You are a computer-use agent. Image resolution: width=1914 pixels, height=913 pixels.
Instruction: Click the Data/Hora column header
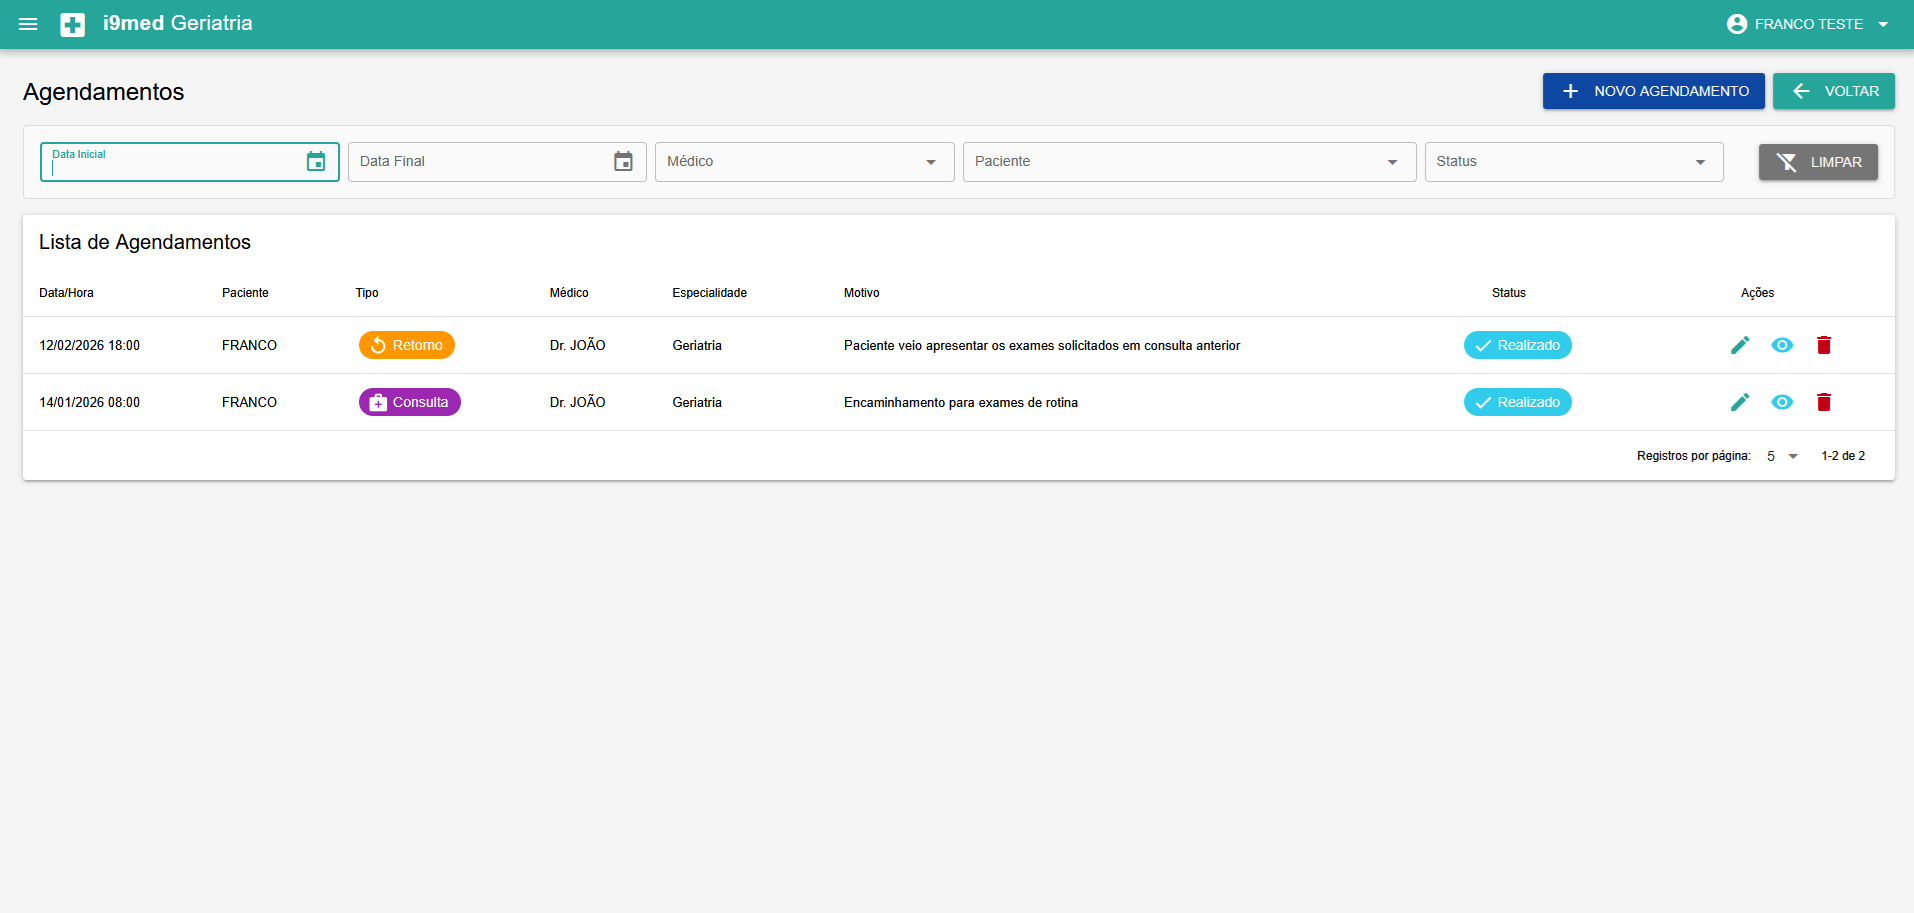click(x=66, y=293)
